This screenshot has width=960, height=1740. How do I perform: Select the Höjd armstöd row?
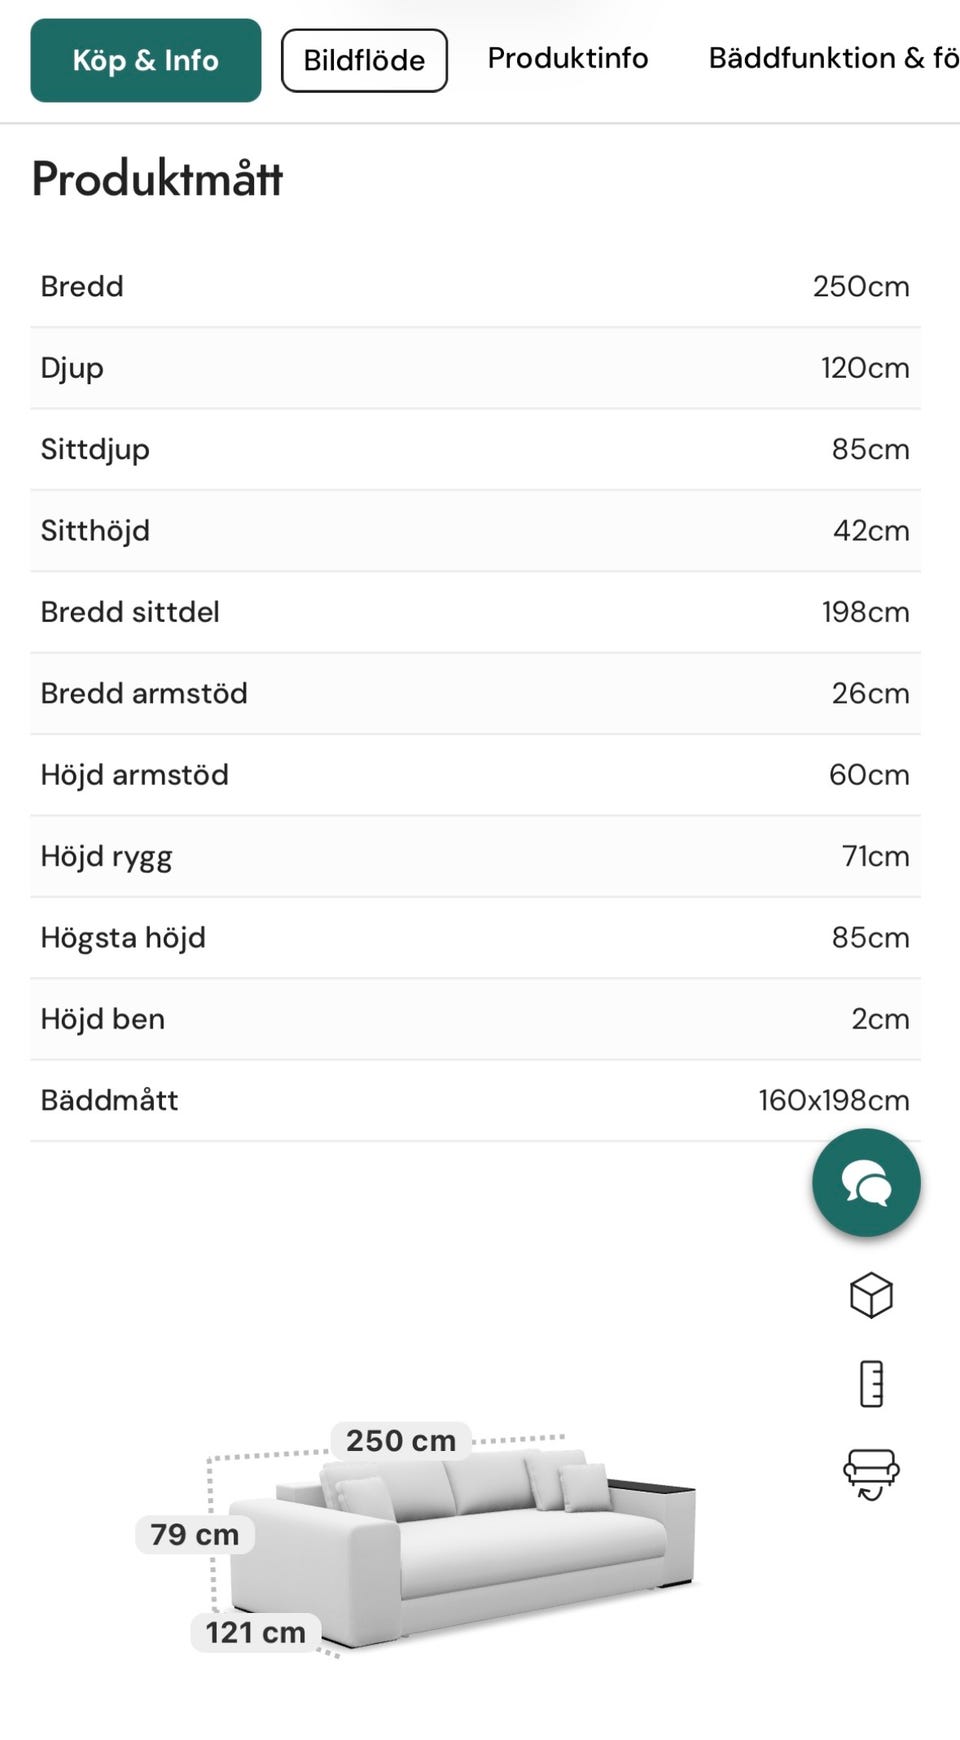475,775
